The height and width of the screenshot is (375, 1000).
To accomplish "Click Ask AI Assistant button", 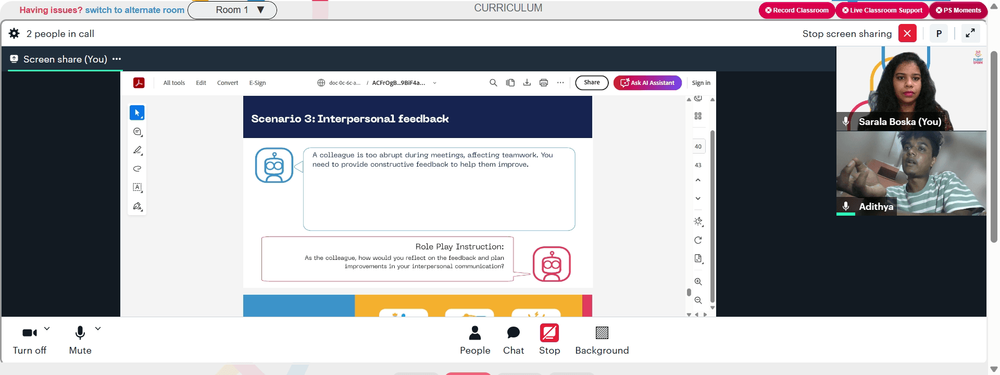I will point(647,82).
